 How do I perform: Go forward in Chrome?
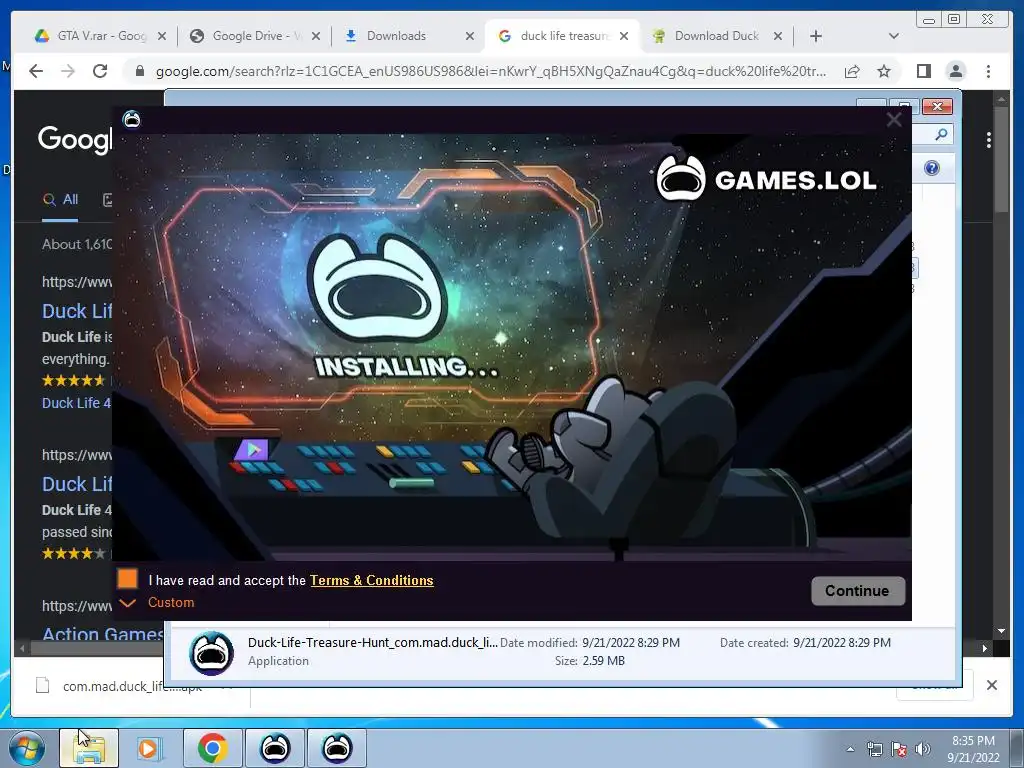[68, 71]
